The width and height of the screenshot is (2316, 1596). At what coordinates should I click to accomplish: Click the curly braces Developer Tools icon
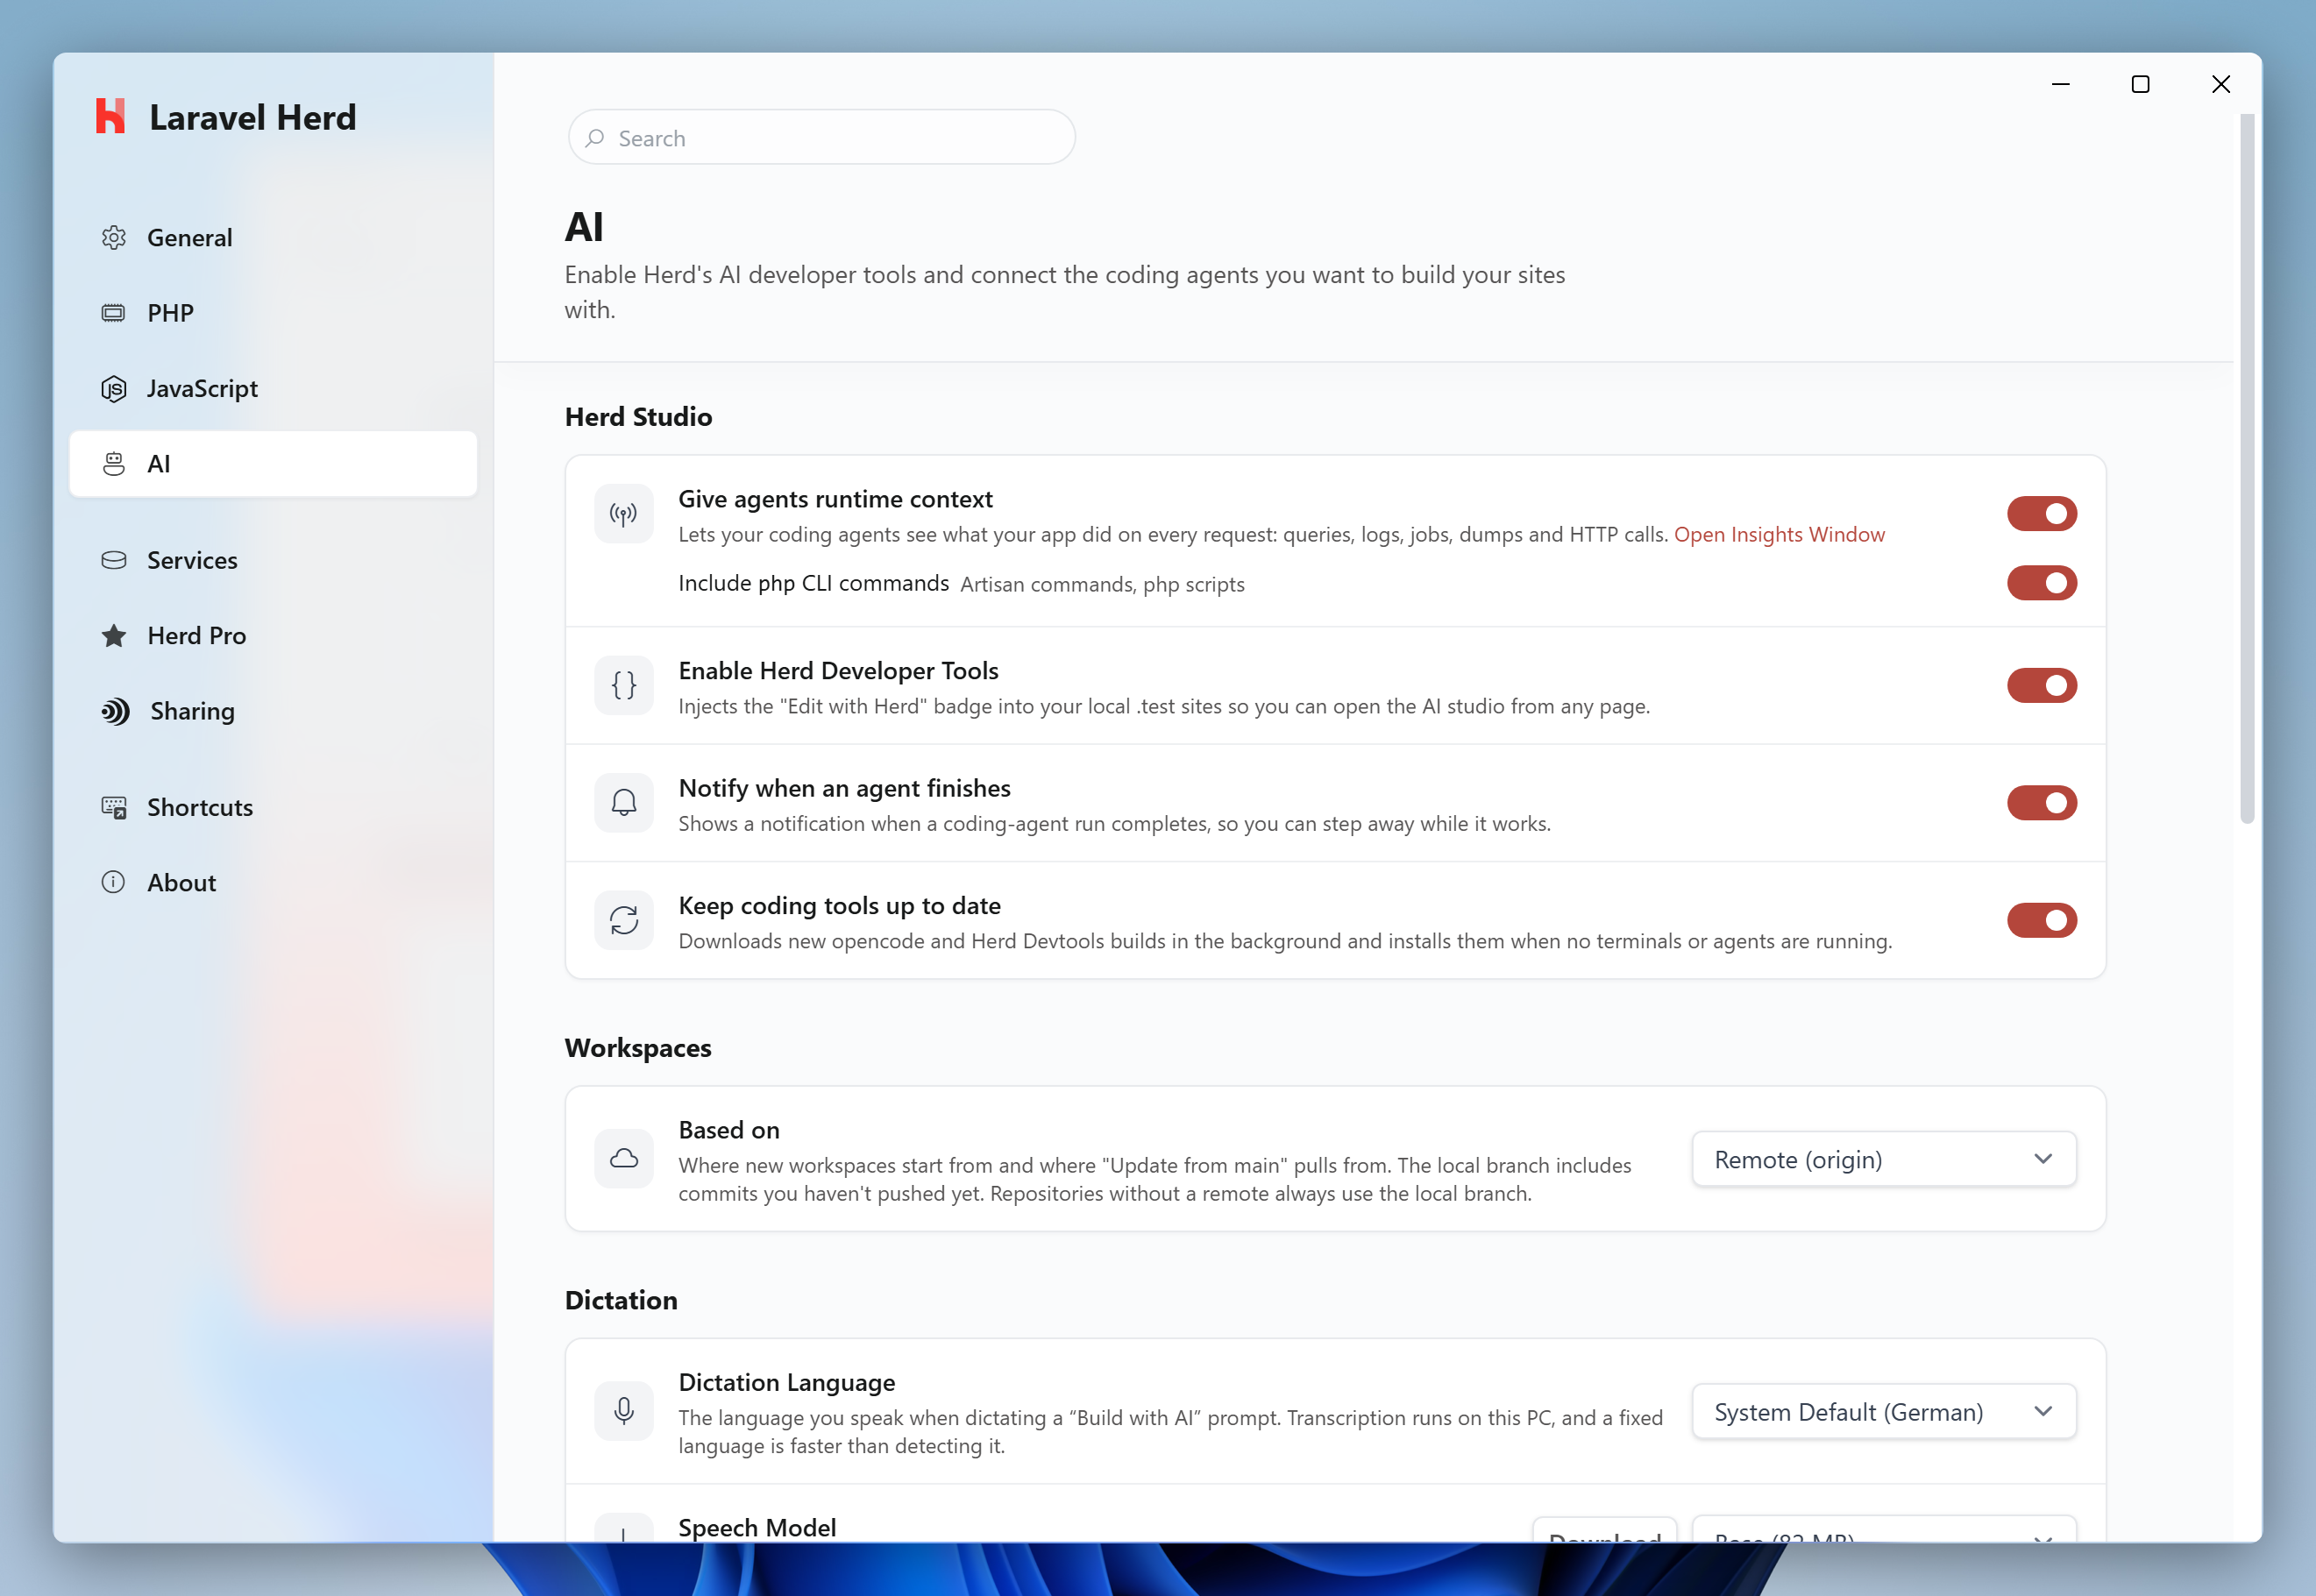point(624,685)
